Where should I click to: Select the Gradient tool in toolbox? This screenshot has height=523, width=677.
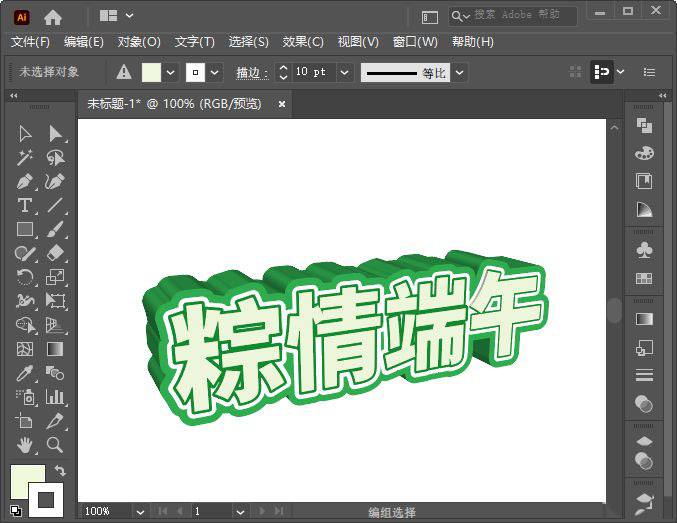55,349
